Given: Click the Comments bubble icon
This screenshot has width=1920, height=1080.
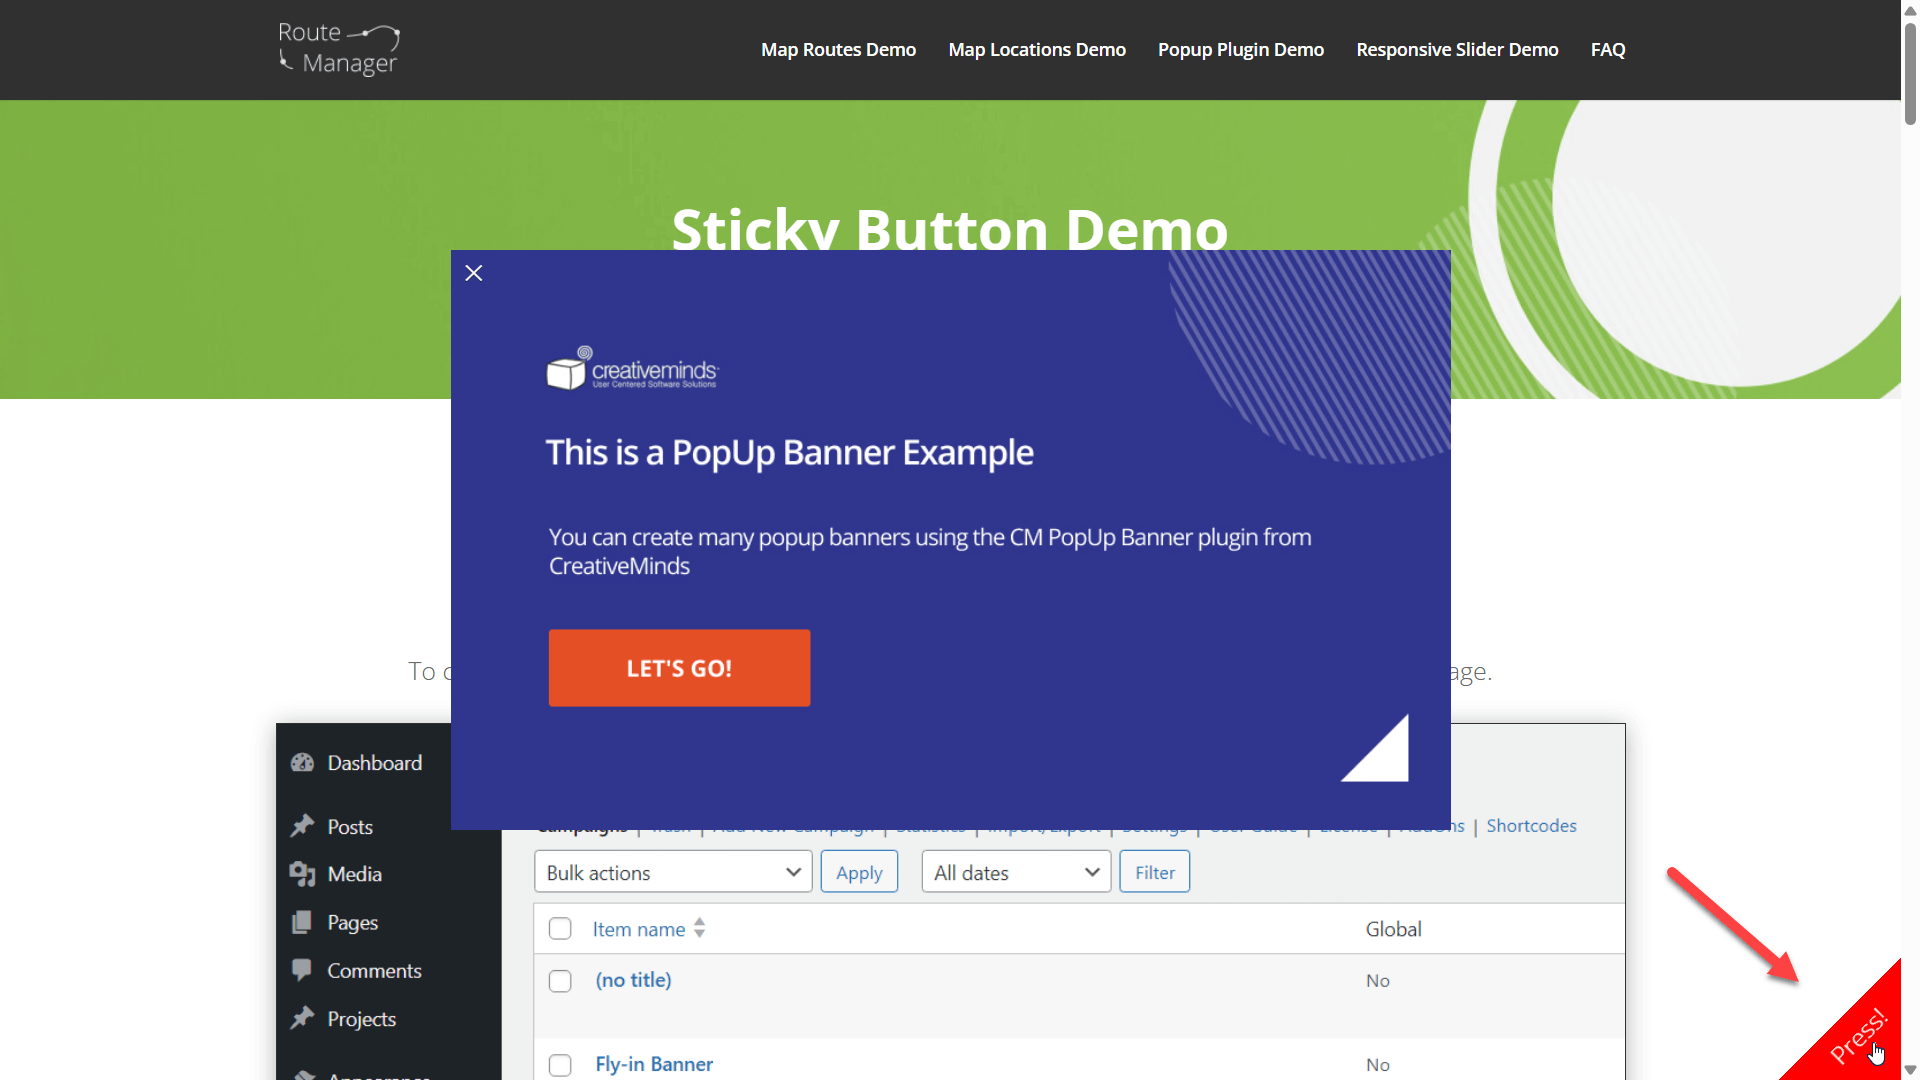Looking at the screenshot, I should pos(302,970).
